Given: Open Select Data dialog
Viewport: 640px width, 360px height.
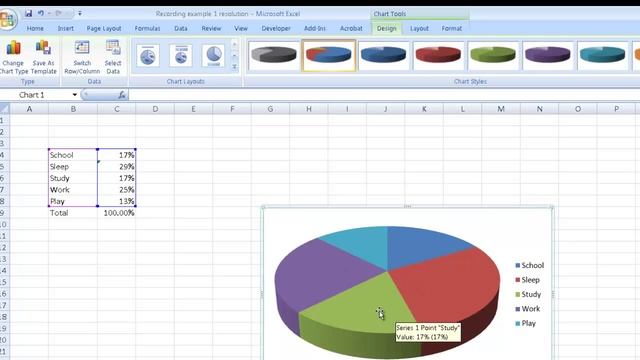Looking at the screenshot, I should pos(113,57).
